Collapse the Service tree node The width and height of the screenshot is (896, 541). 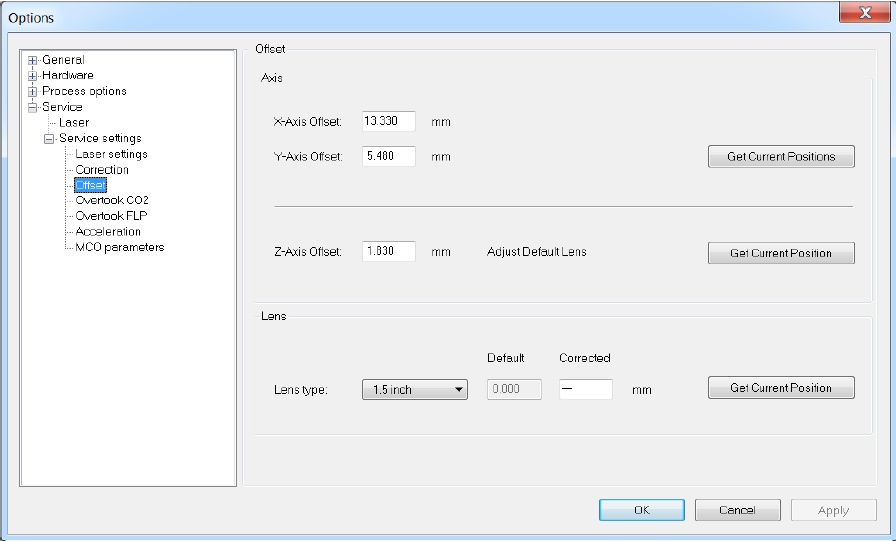[33, 107]
